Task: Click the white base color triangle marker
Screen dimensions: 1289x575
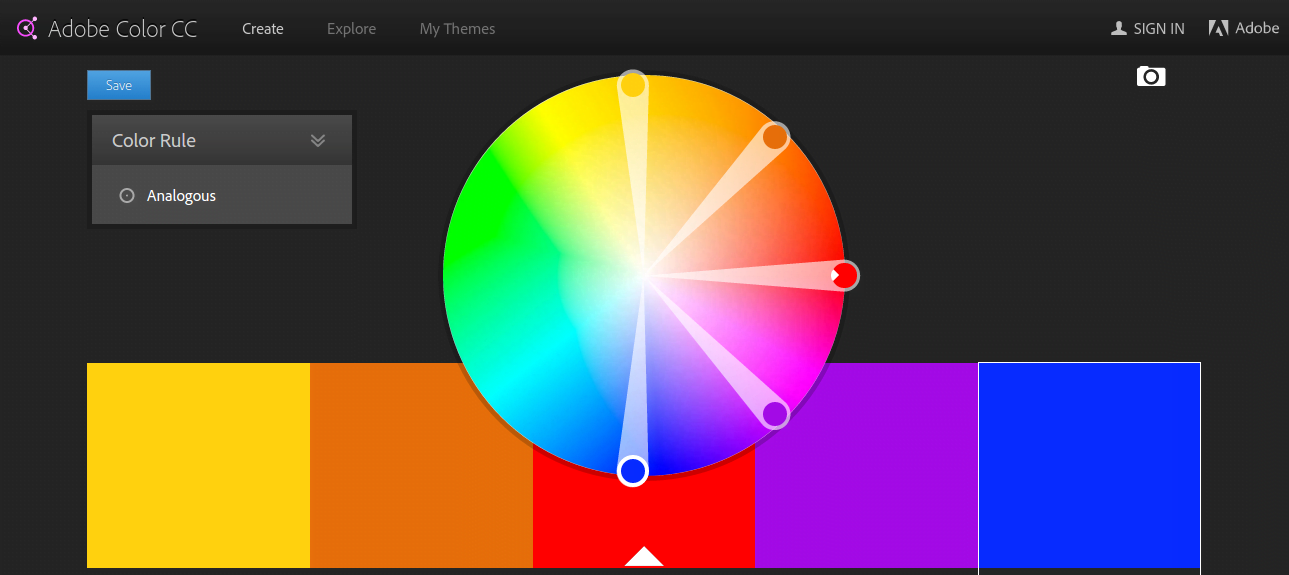Action: pos(644,556)
